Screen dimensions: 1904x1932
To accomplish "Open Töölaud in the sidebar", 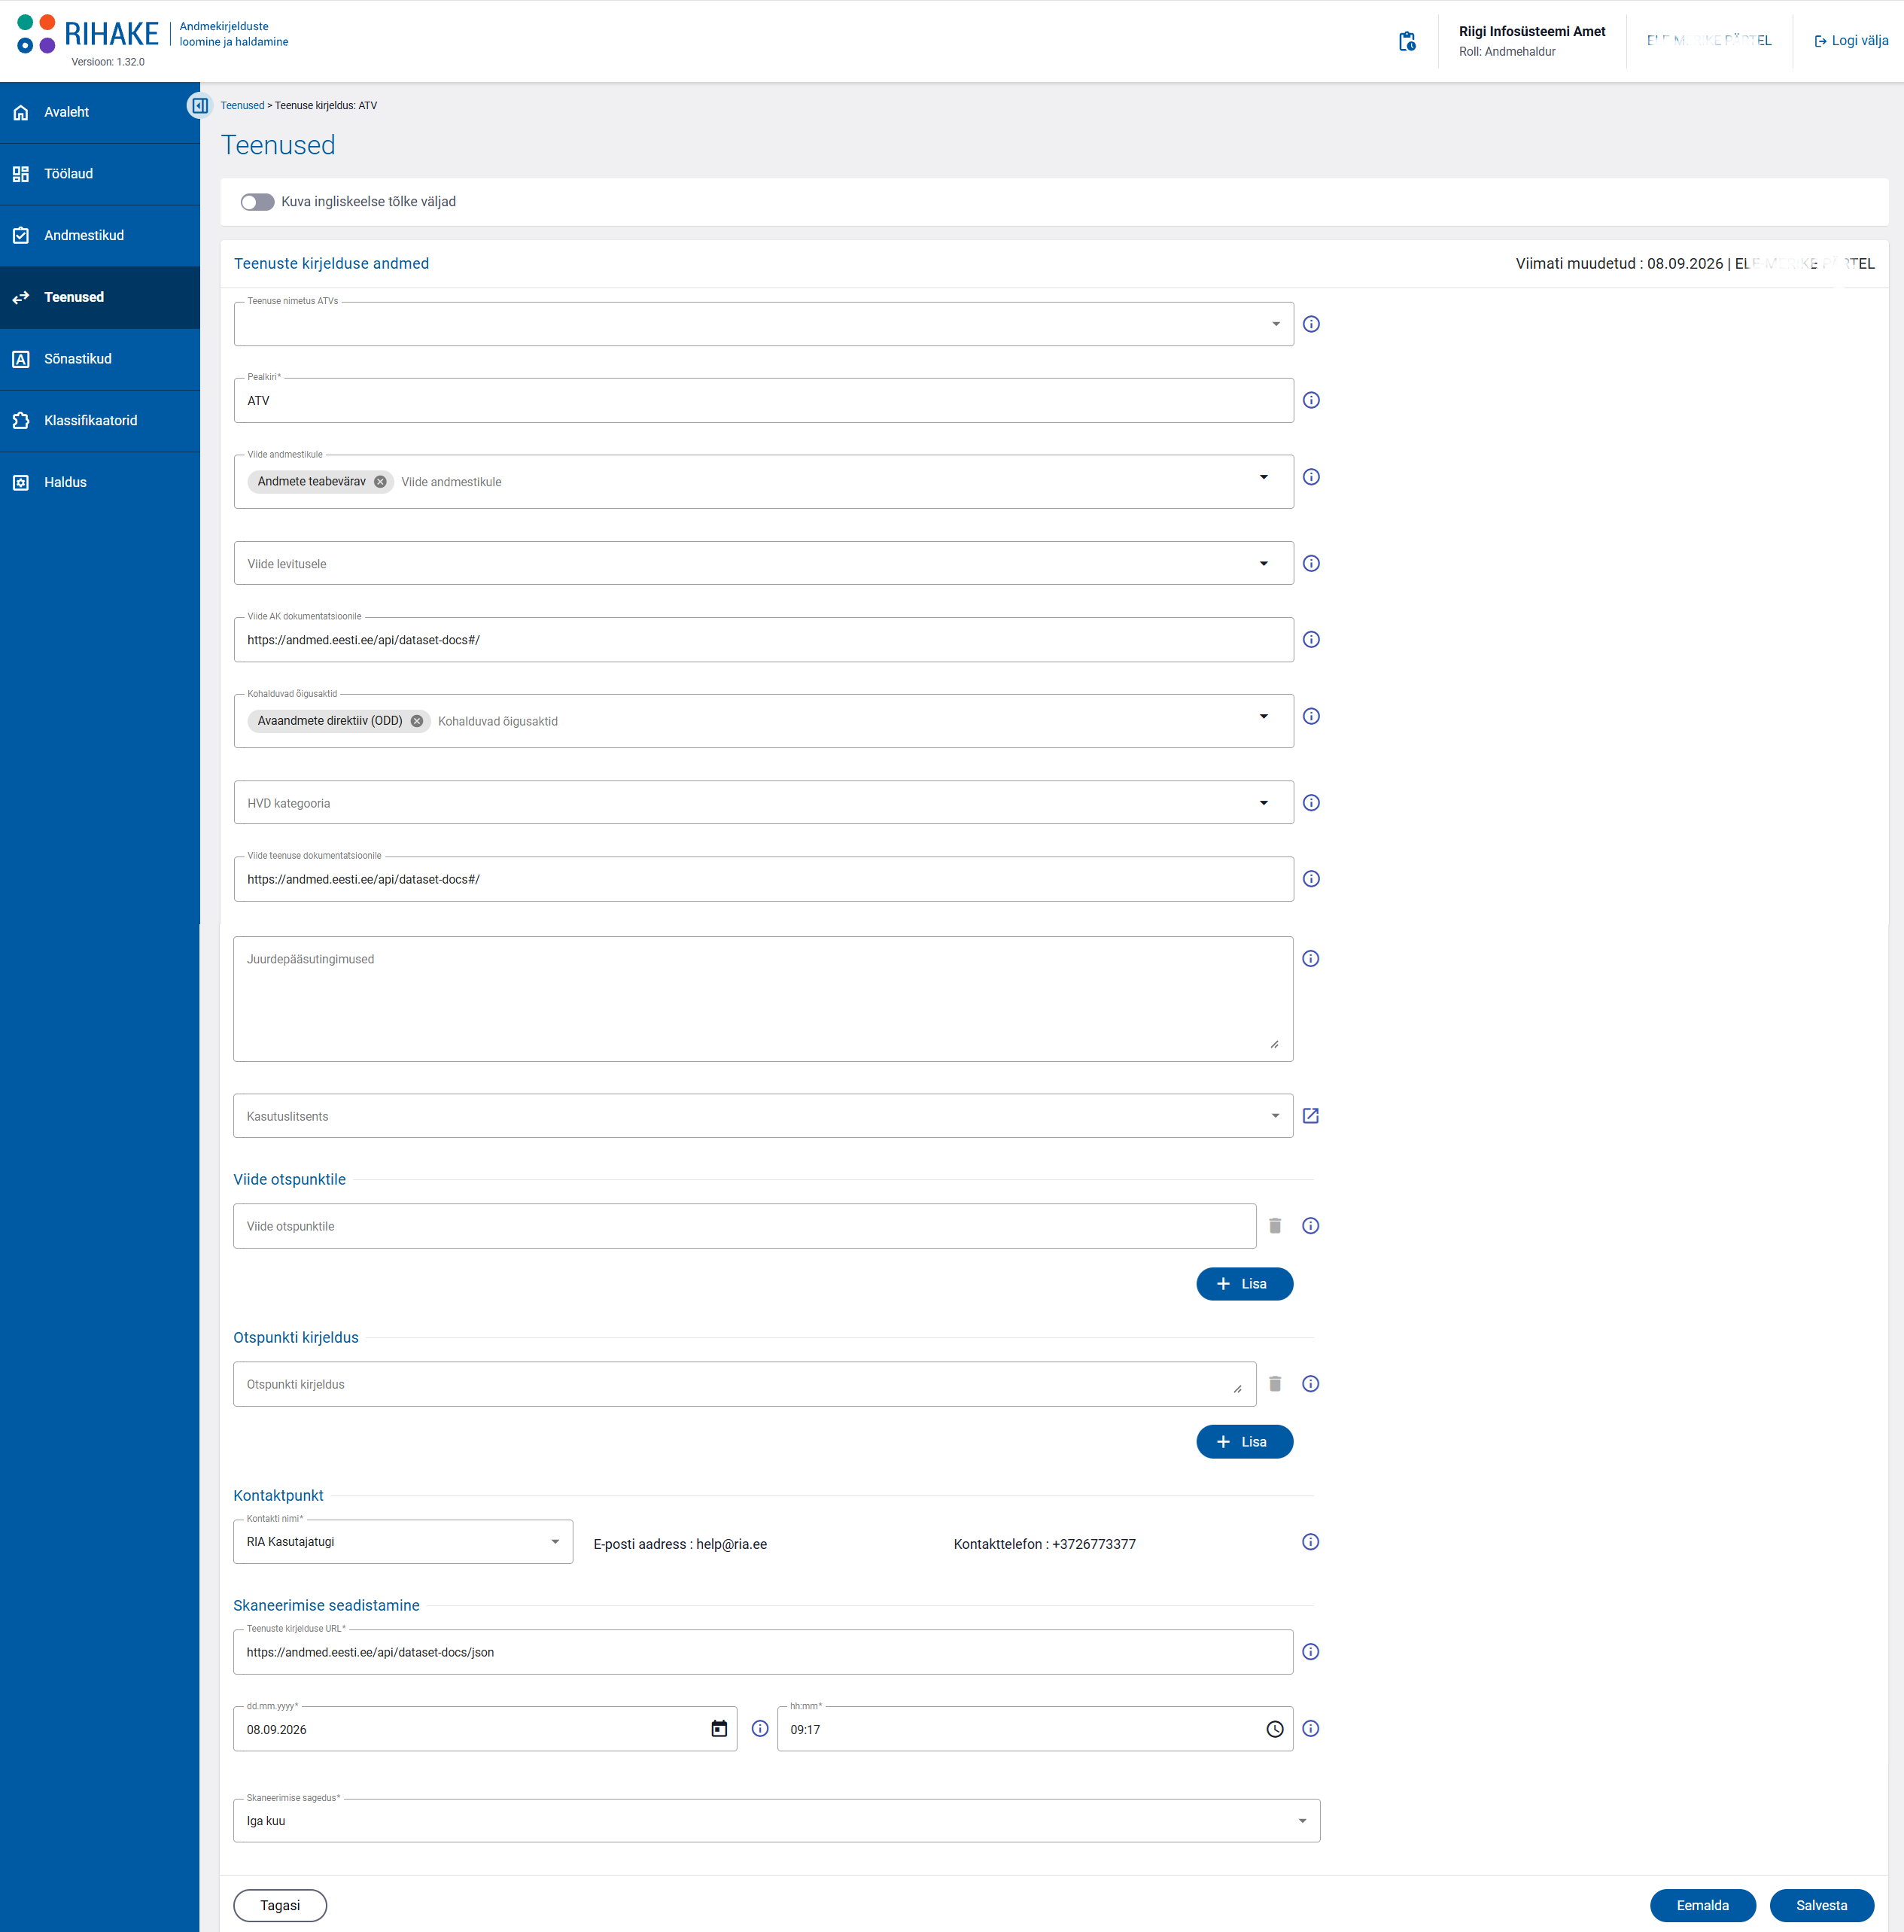I will pyautogui.click(x=100, y=174).
